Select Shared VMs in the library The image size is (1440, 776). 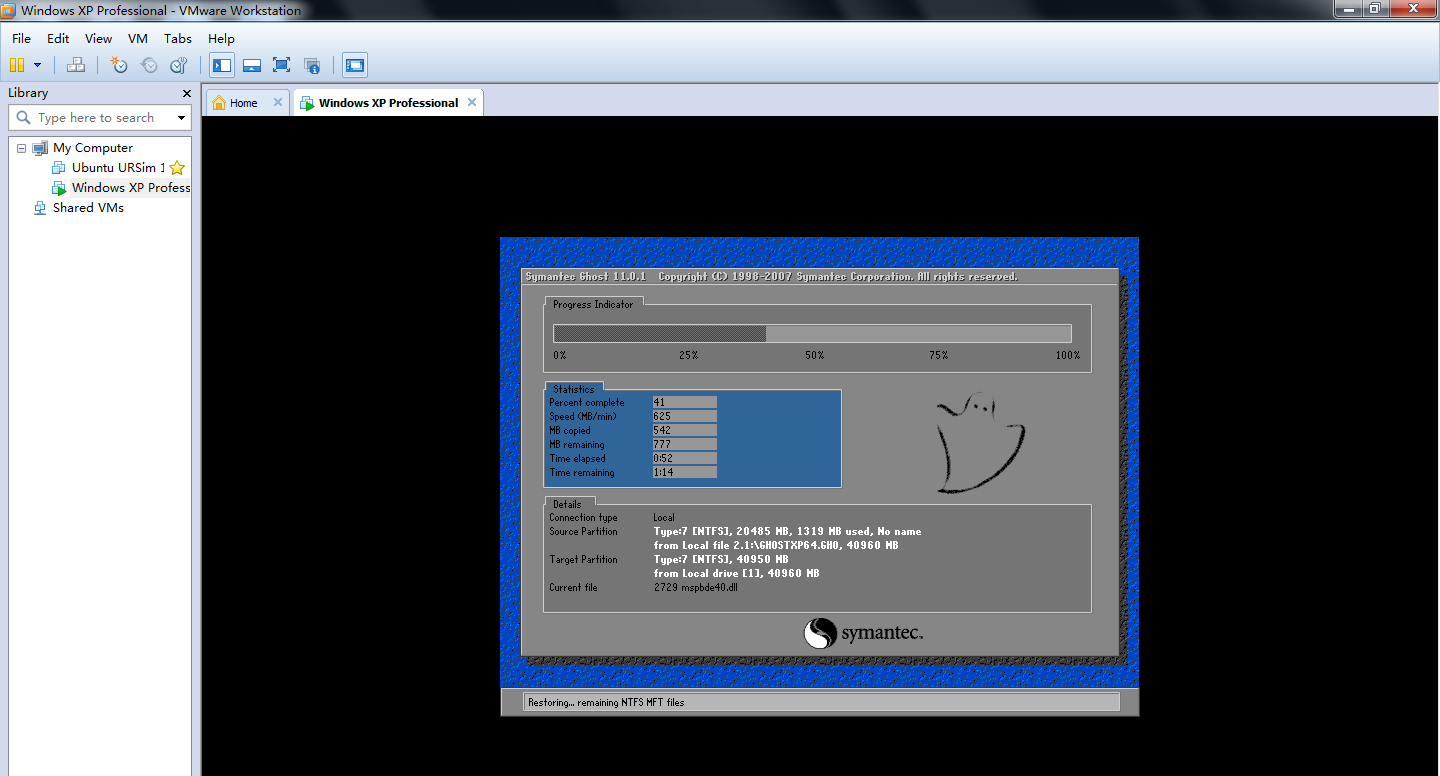click(x=88, y=207)
